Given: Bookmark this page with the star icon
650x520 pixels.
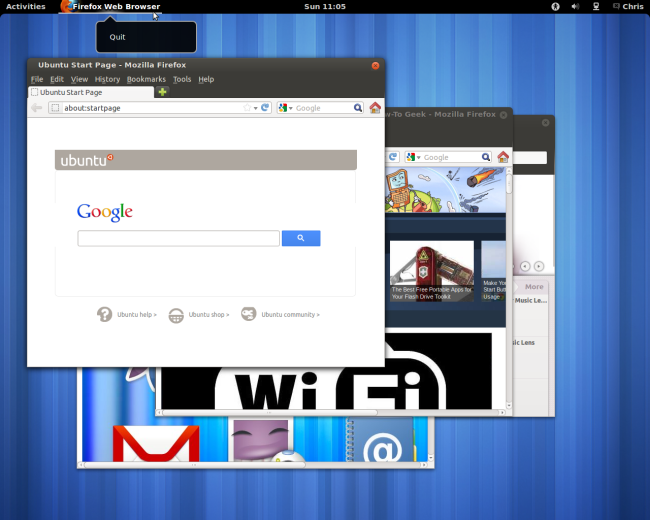Looking at the screenshot, I should 247,108.
